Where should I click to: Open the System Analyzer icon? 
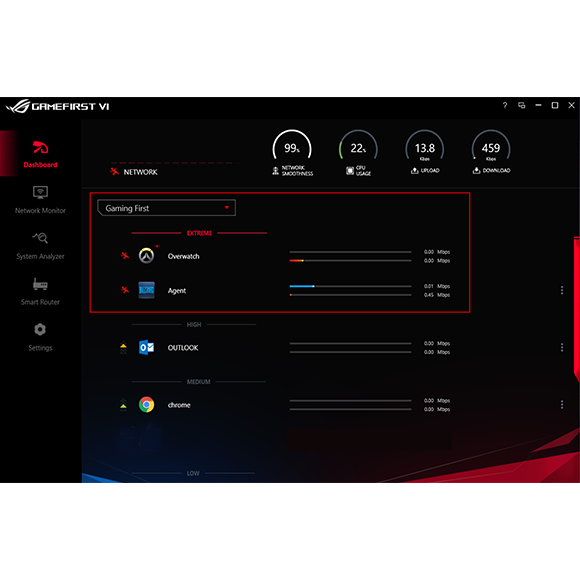(x=40, y=237)
